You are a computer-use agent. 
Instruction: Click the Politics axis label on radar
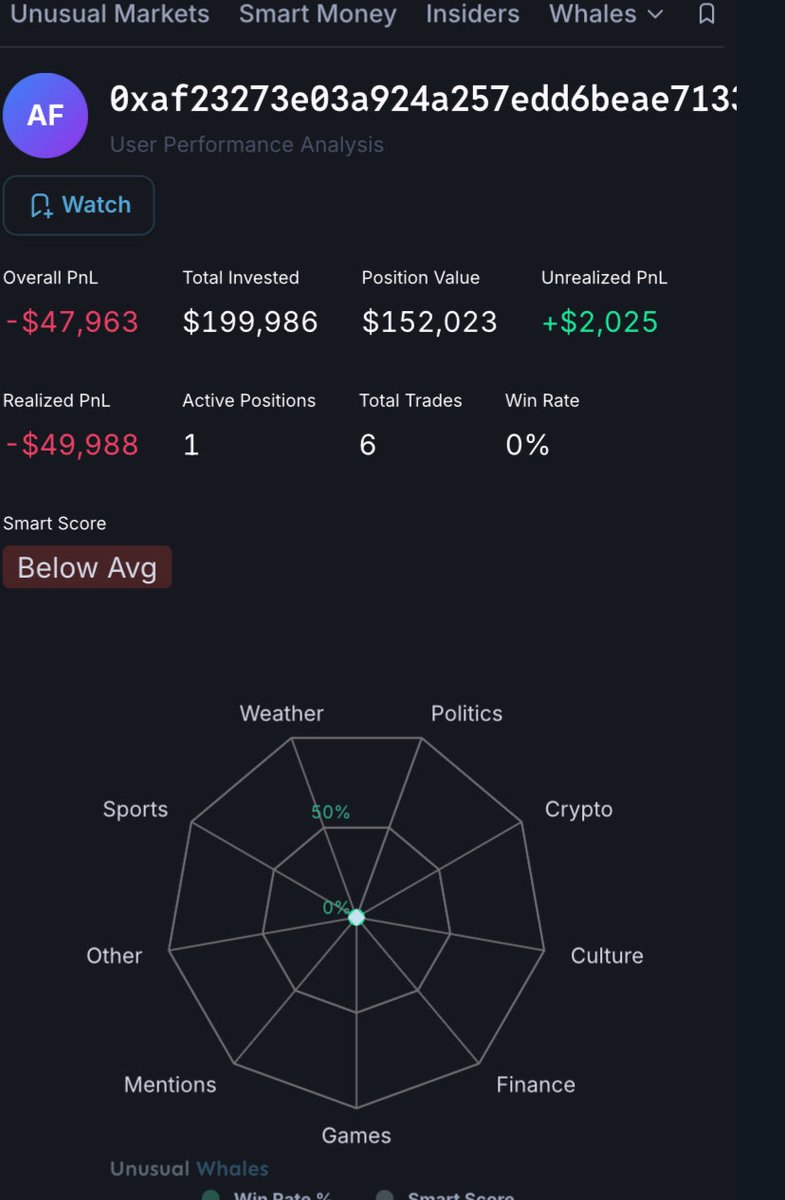click(466, 713)
